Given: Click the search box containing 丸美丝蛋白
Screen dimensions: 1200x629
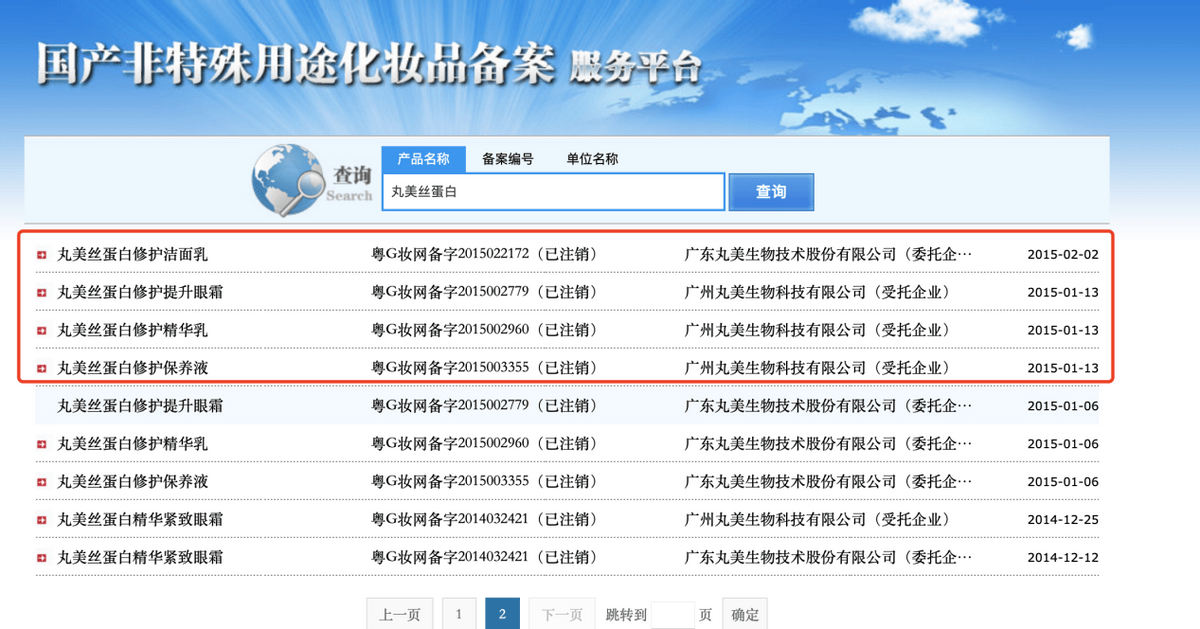Looking at the screenshot, I should [553, 192].
